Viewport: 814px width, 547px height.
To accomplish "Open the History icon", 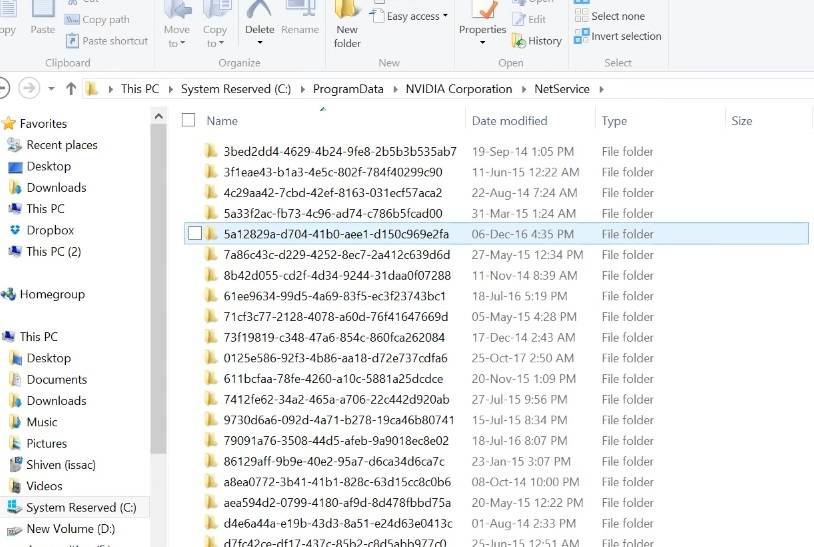I will (519, 40).
